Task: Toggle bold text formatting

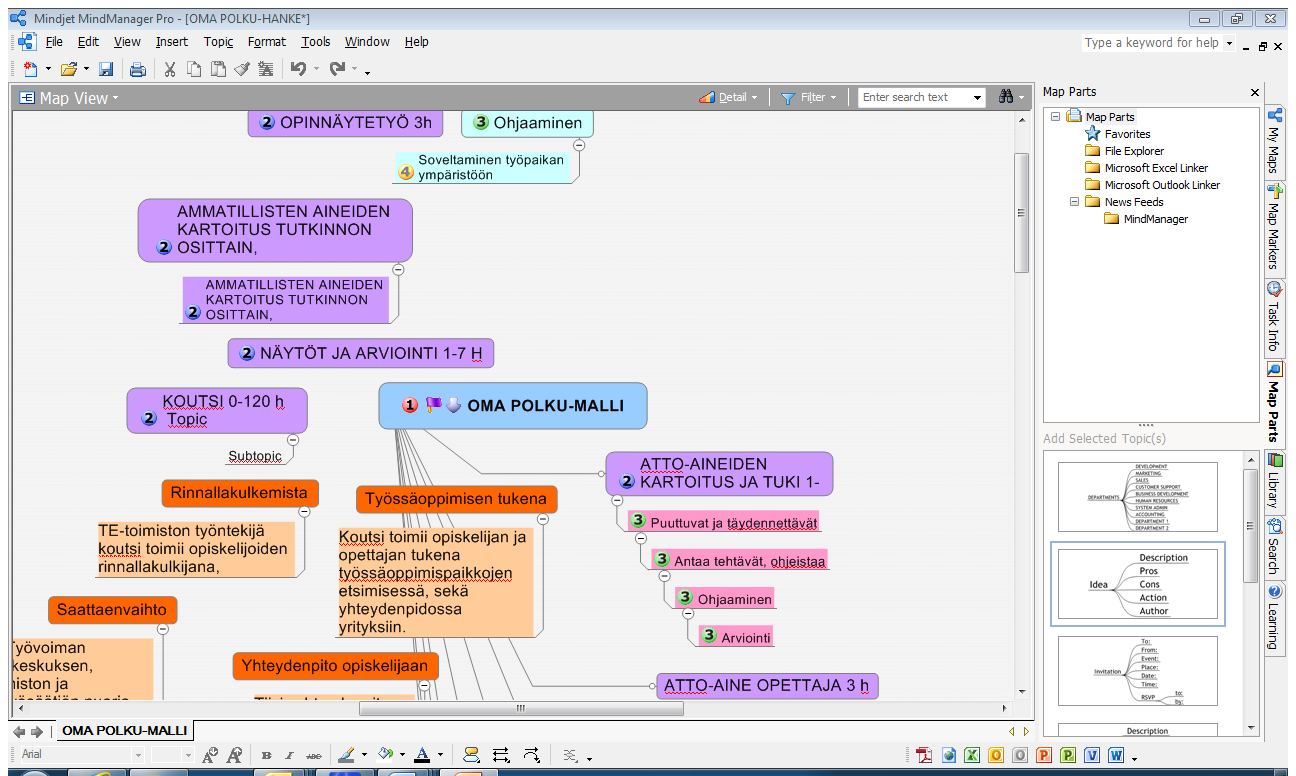Action: click(x=267, y=755)
